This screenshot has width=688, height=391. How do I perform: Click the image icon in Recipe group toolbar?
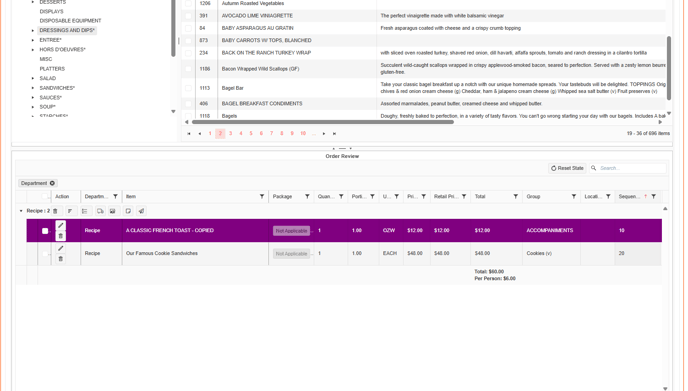coord(113,211)
